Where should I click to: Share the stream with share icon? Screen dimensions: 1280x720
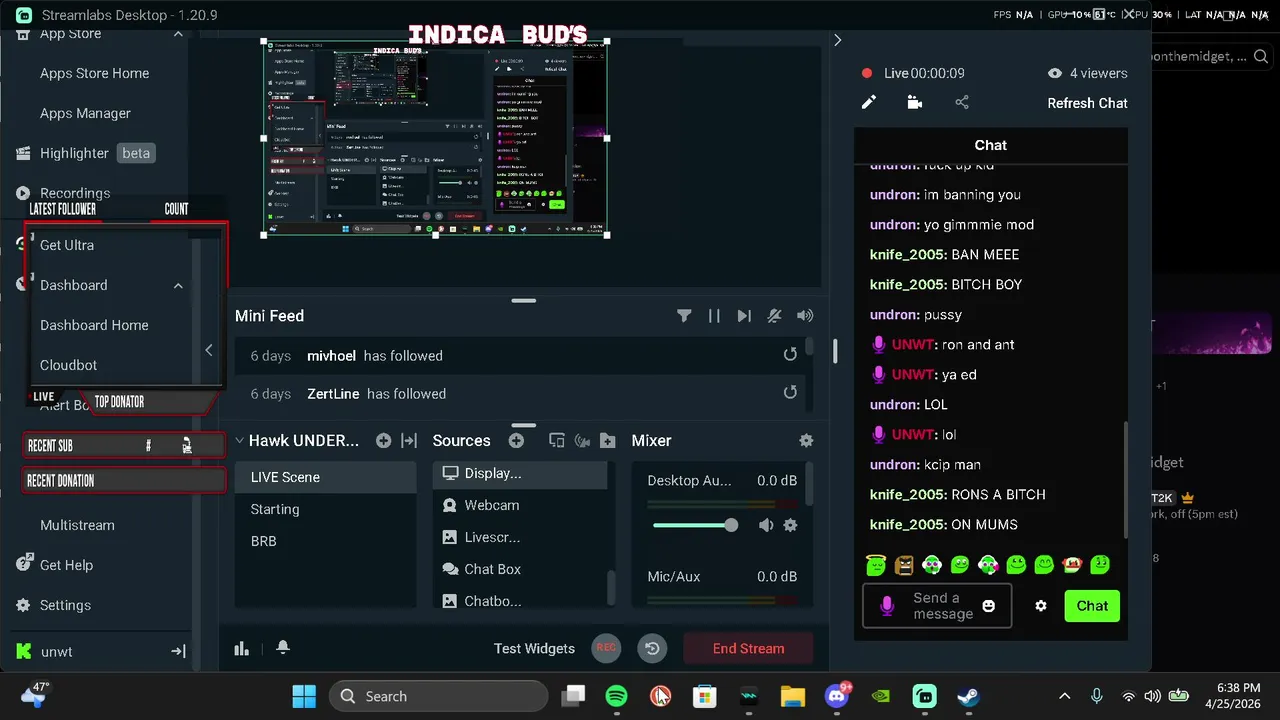tap(962, 102)
